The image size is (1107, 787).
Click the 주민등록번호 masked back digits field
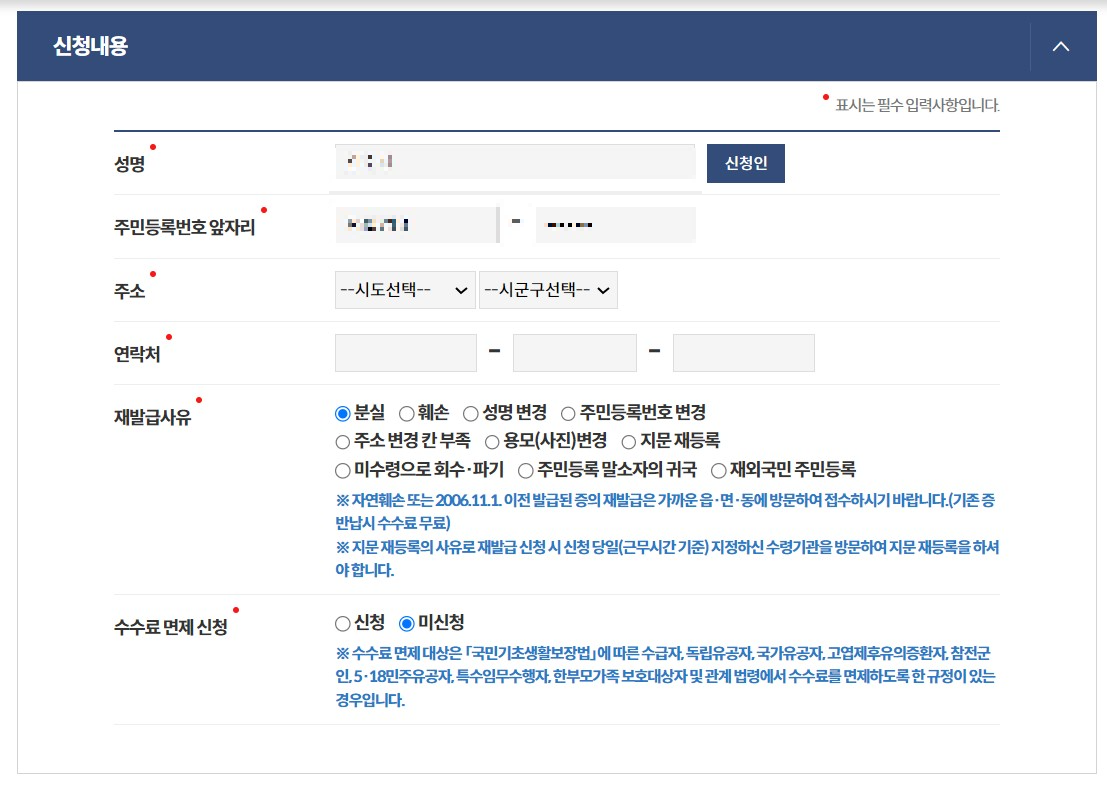point(616,224)
